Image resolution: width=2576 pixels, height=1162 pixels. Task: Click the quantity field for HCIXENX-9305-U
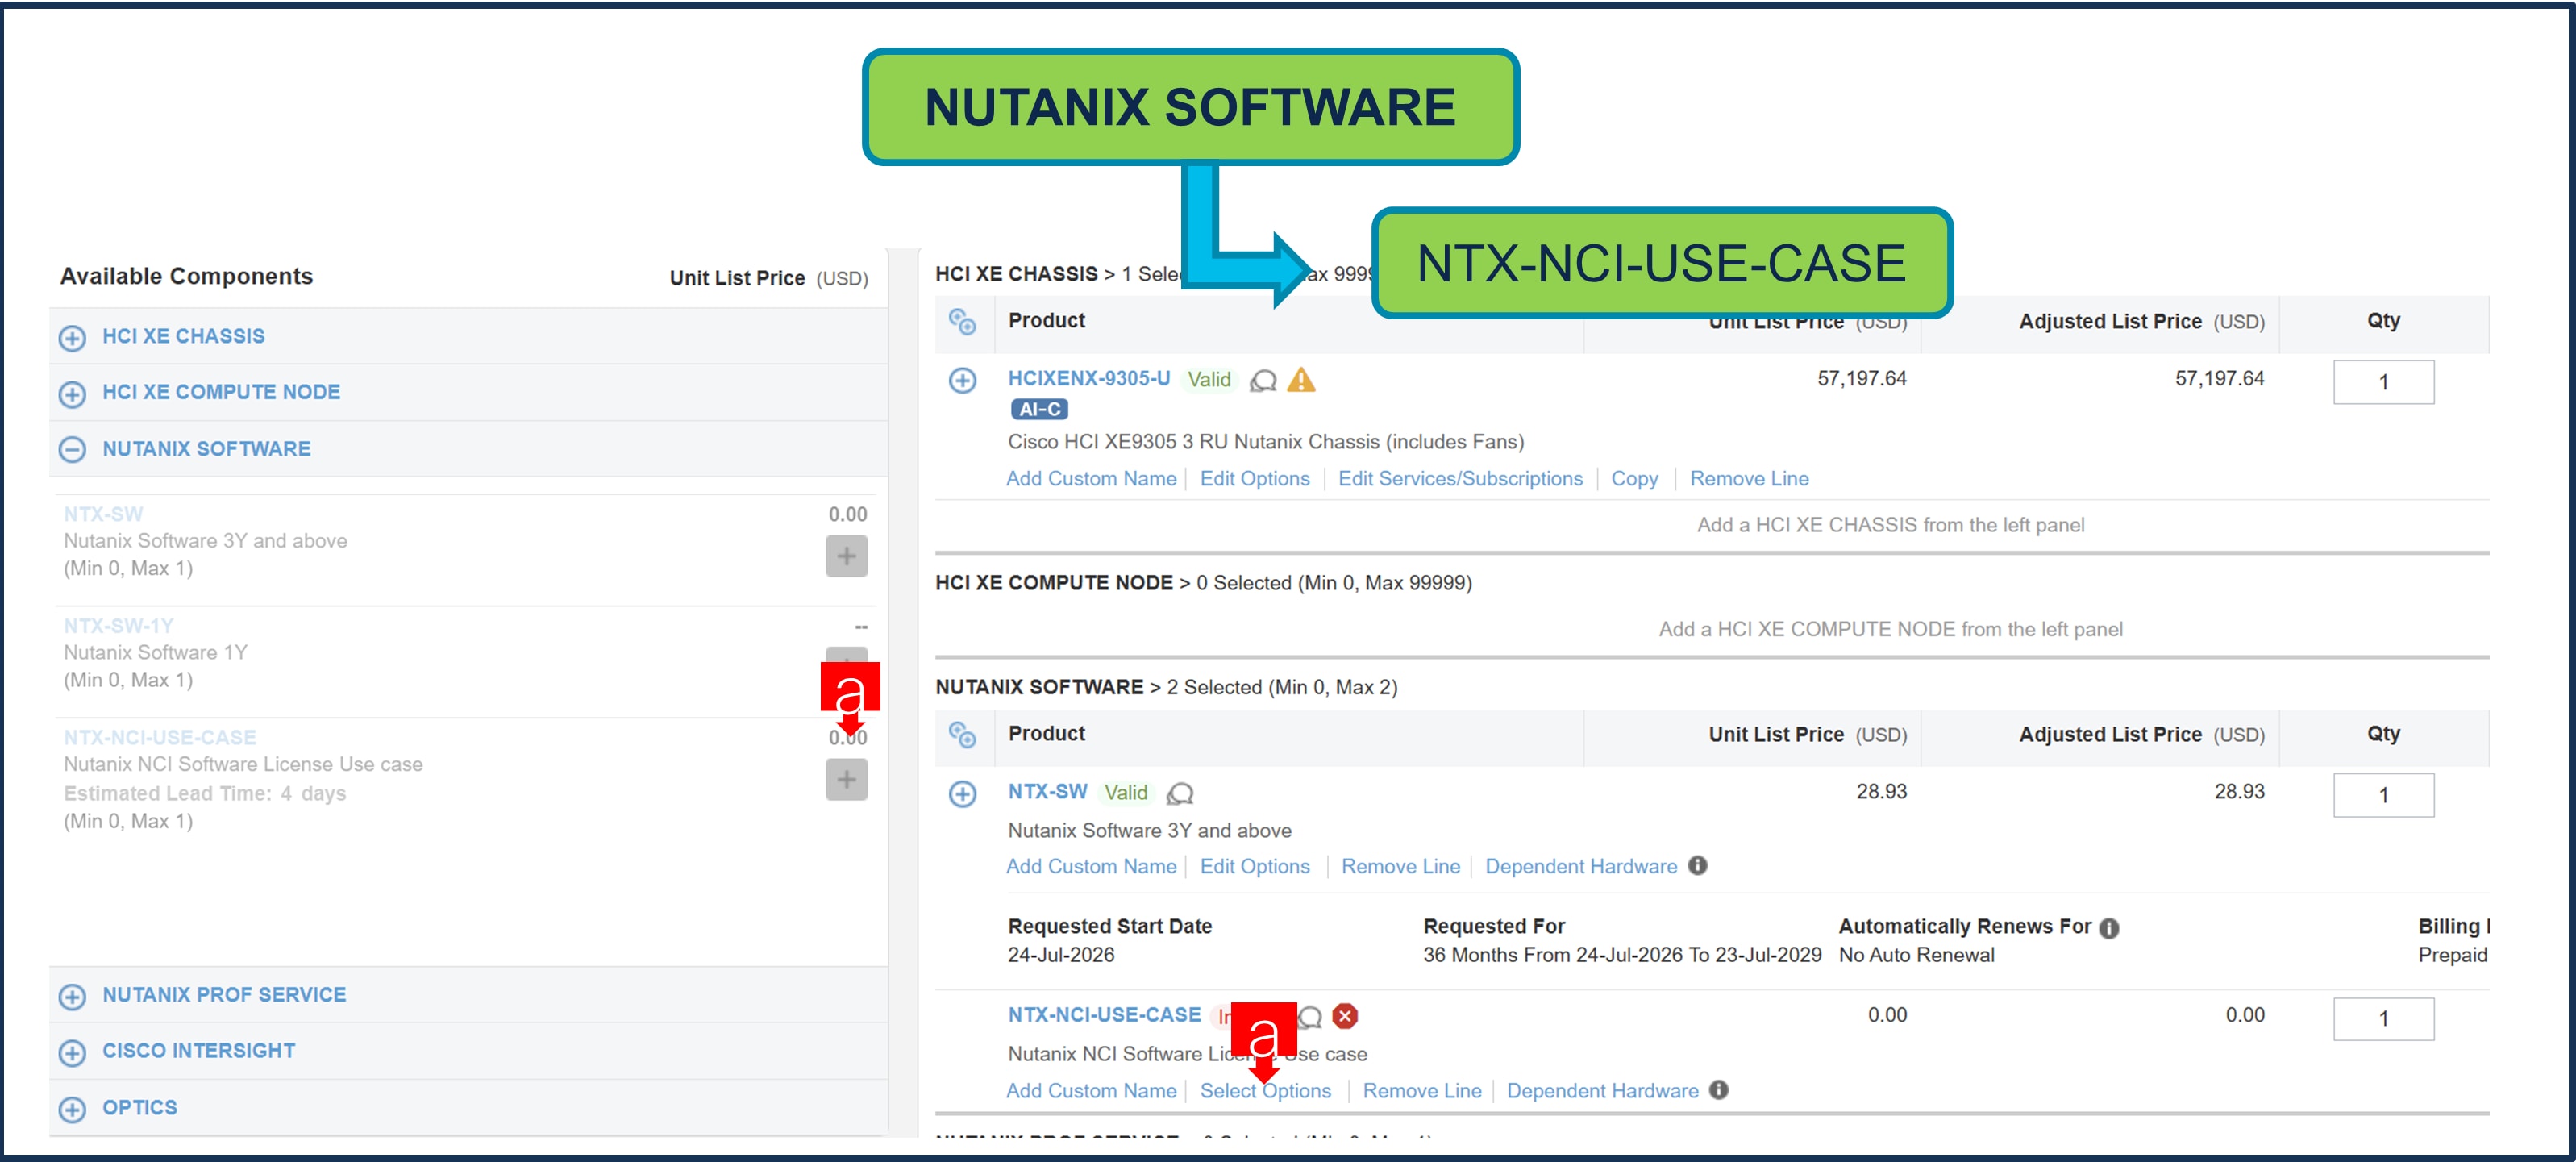click(2383, 382)
